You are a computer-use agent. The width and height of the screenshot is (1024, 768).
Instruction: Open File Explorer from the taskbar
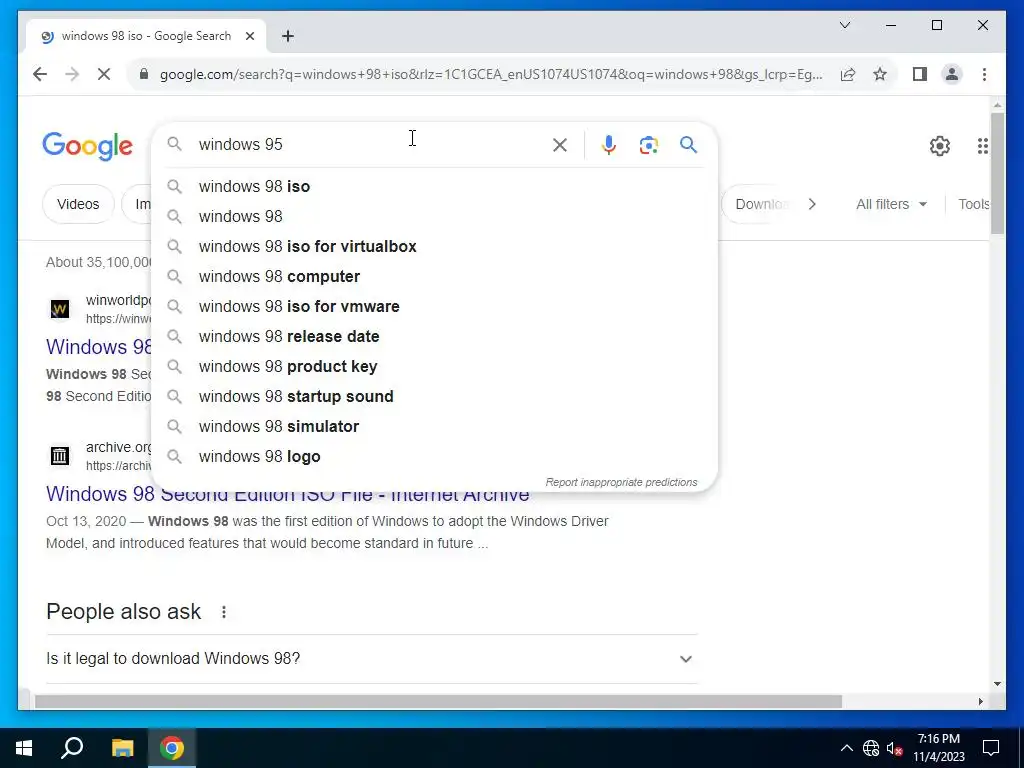point(122,748)
